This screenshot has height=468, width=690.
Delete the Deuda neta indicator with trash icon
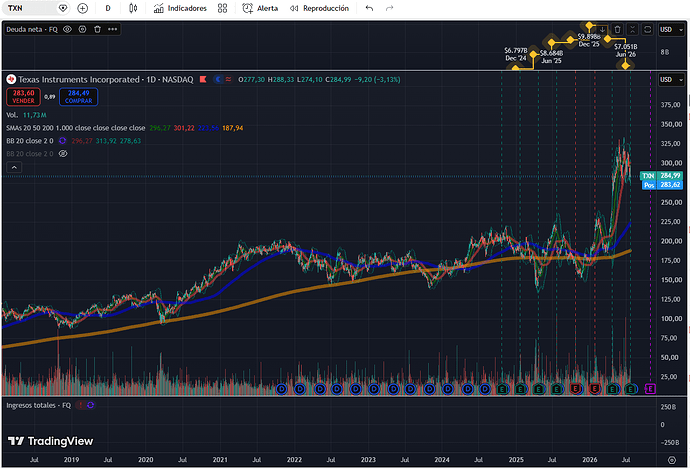click(97, 29)
